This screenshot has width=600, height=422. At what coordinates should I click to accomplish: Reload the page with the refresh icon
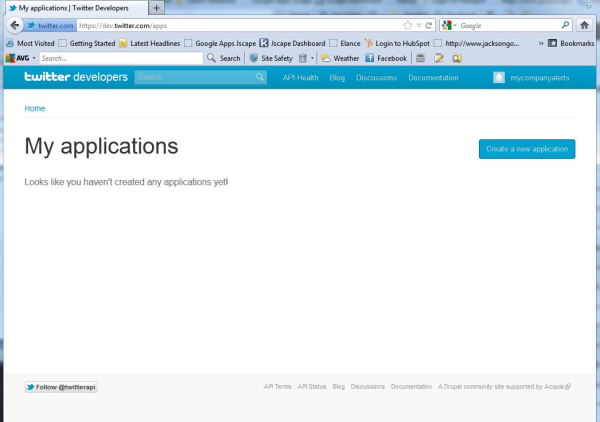point(428,25)
